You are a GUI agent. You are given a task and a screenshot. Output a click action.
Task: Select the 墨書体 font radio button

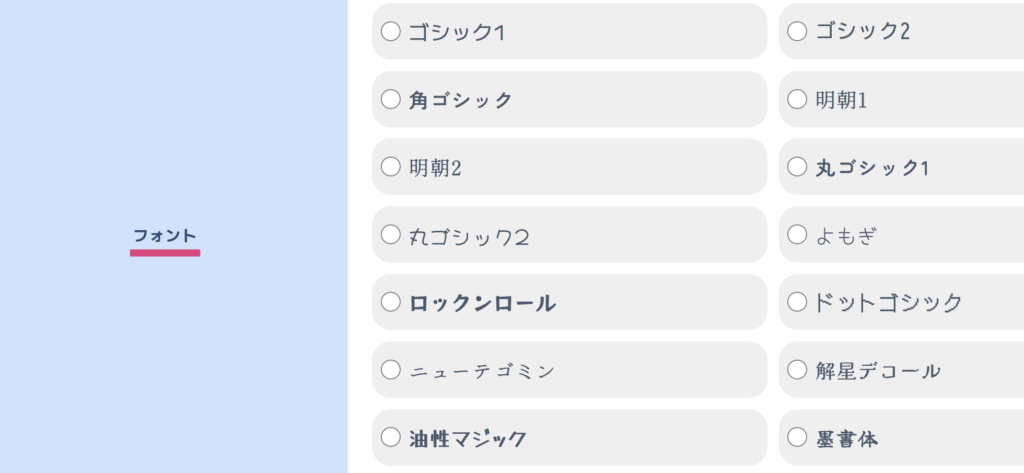(x=797, y=437)
